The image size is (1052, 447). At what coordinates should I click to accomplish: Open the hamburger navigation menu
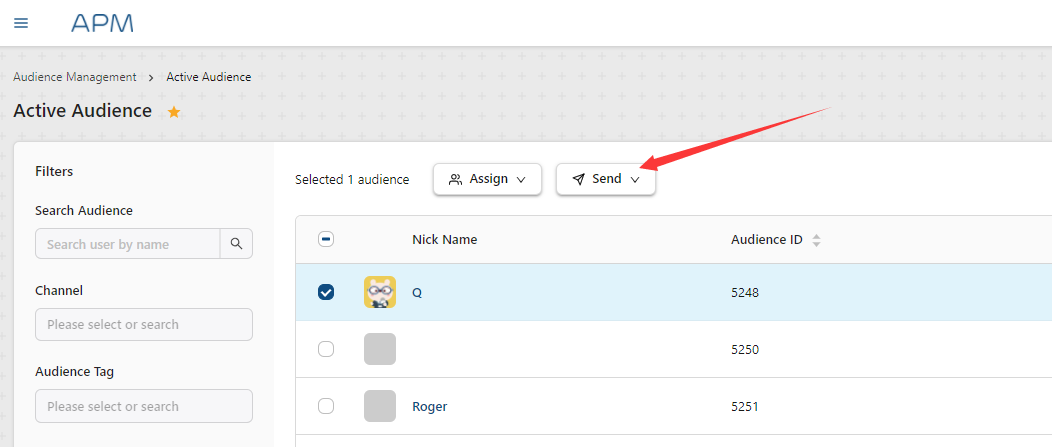point(21,23)
